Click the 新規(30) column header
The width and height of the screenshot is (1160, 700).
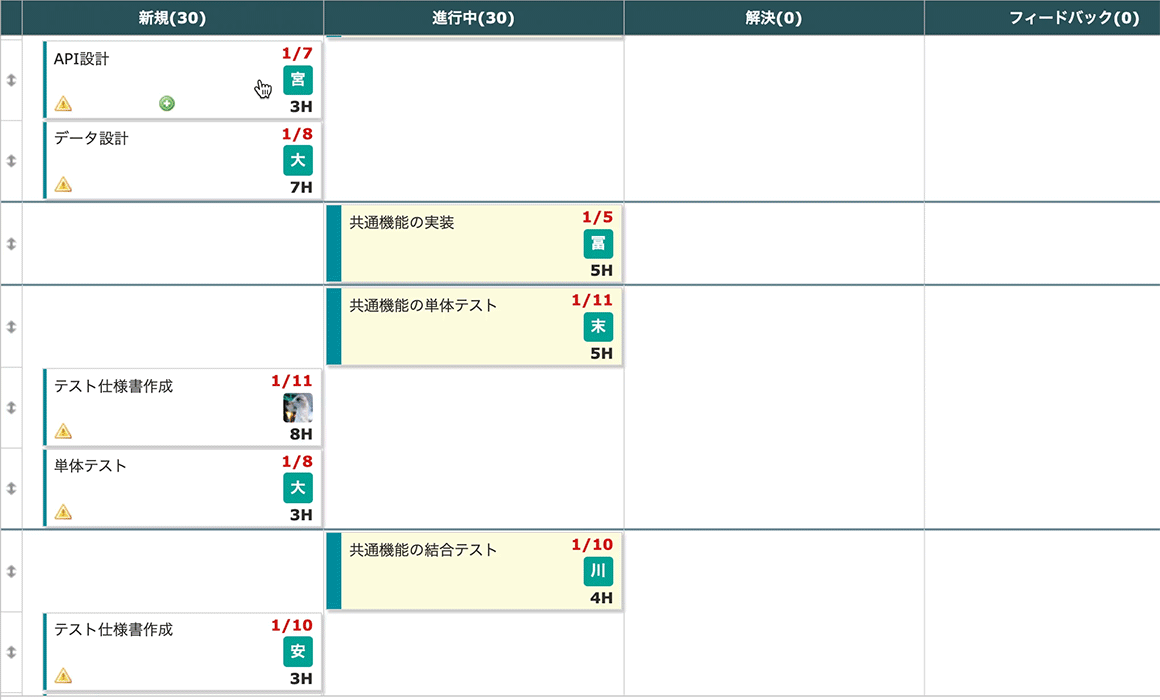pyautogui.click(x=173, y=18)
